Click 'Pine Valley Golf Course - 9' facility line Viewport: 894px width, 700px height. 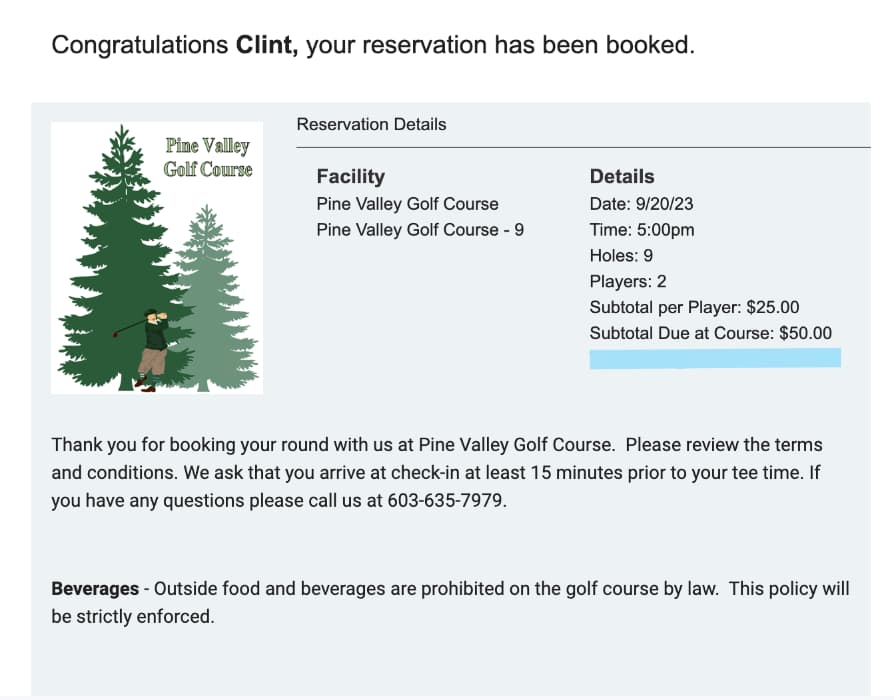point(420,230)
